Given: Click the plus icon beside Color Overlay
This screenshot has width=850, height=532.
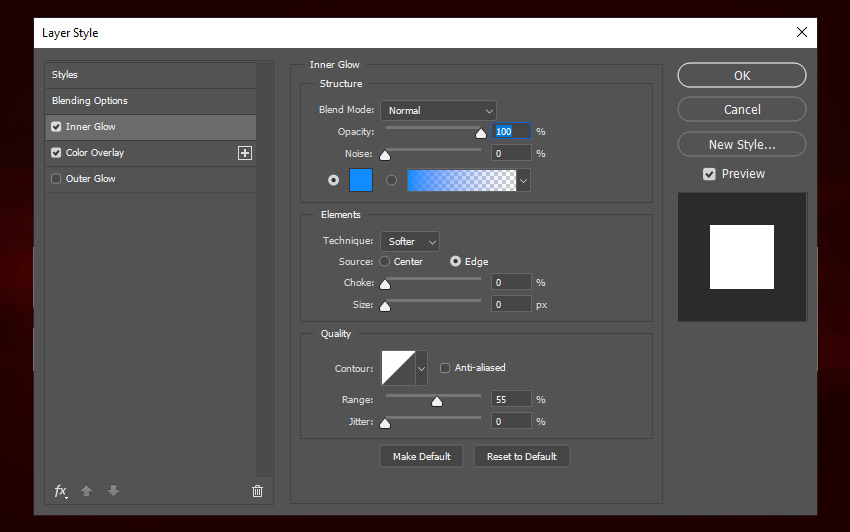Looking at the screenshot, I should click(245, 153).
